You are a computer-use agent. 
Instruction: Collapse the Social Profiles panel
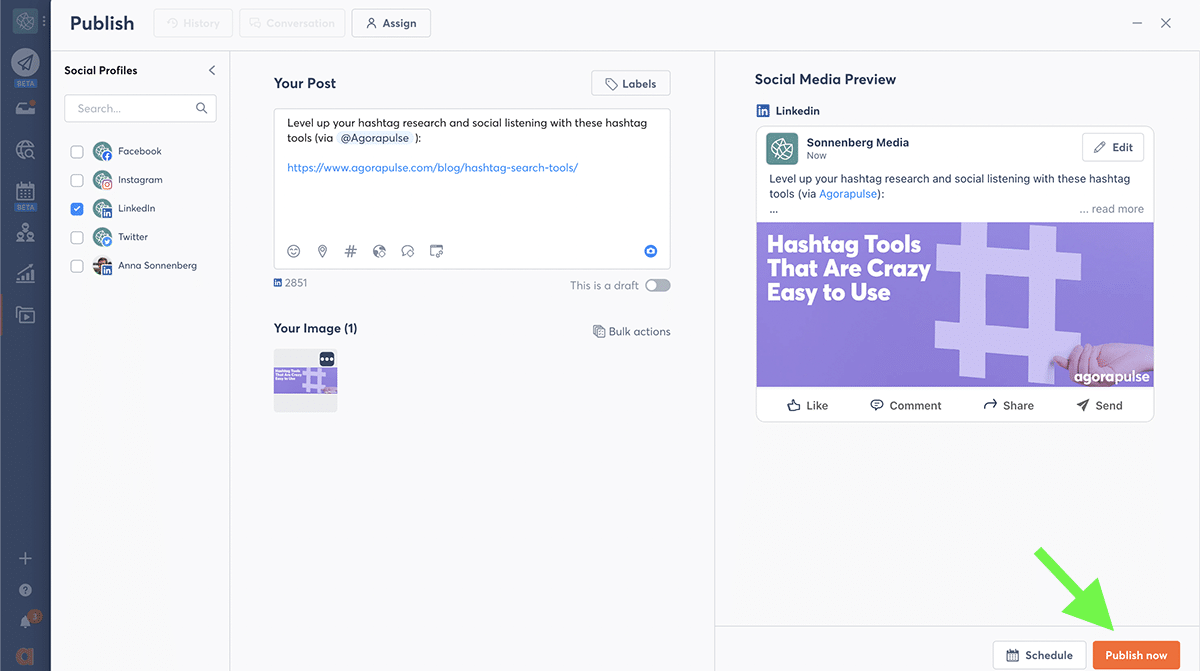coord(212,70)
